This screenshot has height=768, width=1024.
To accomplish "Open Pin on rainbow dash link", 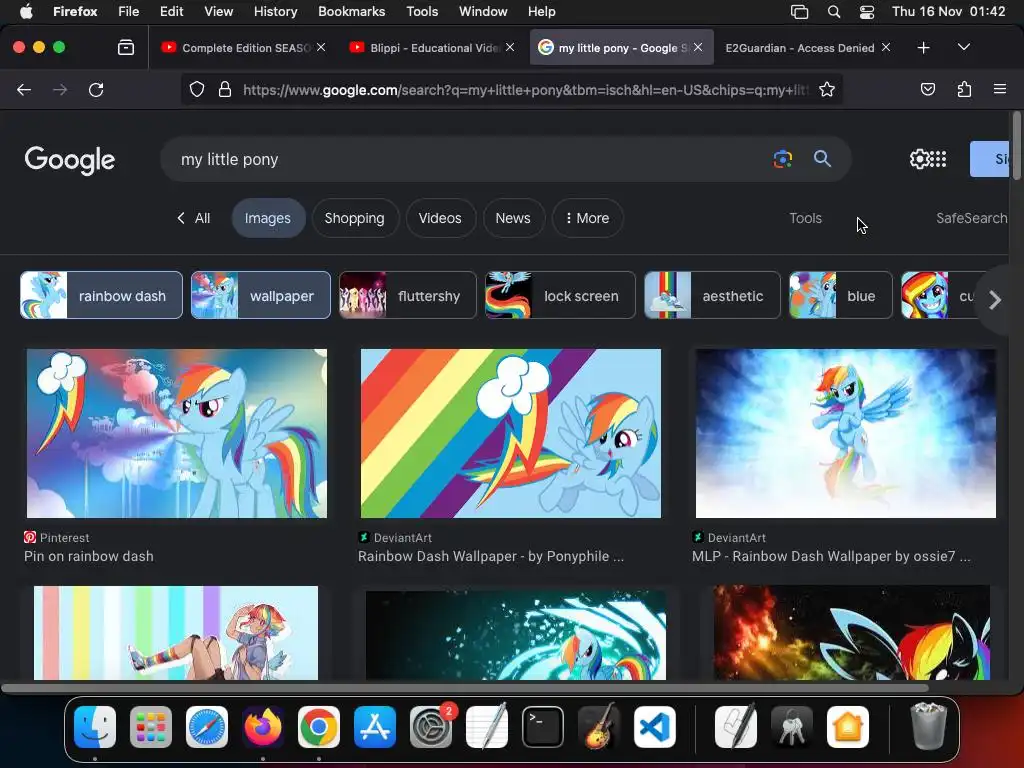I will pos(89,556).
